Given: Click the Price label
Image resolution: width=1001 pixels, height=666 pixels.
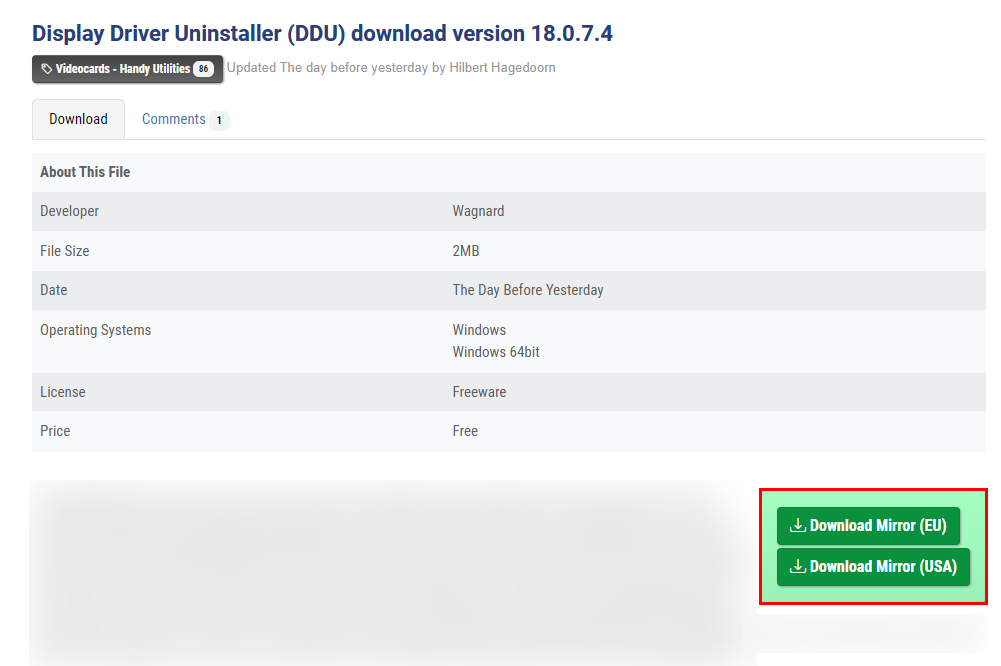Looking at the screenshot, I should pyautogui.click(x=55, y=431).
